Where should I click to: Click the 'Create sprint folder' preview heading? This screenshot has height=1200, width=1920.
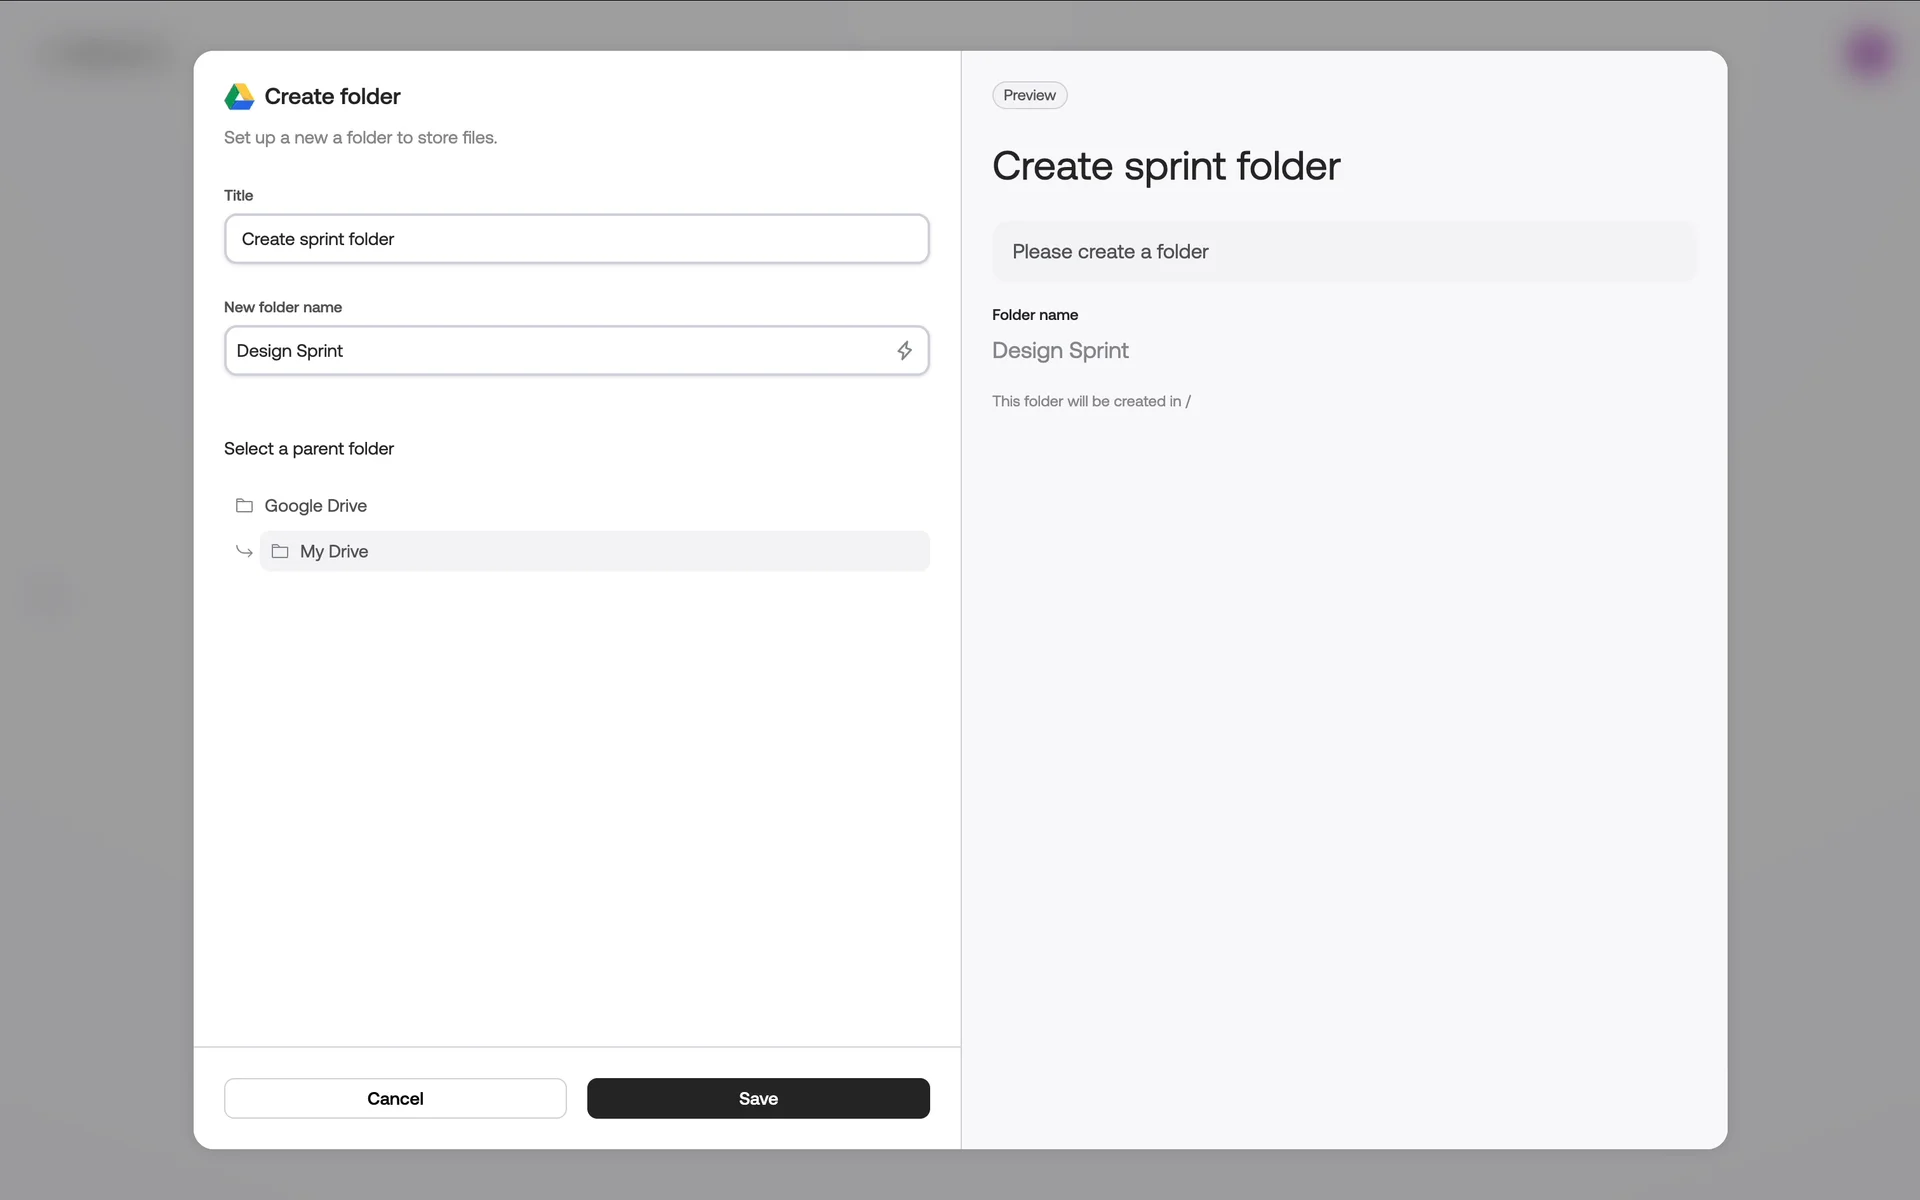1165,166
